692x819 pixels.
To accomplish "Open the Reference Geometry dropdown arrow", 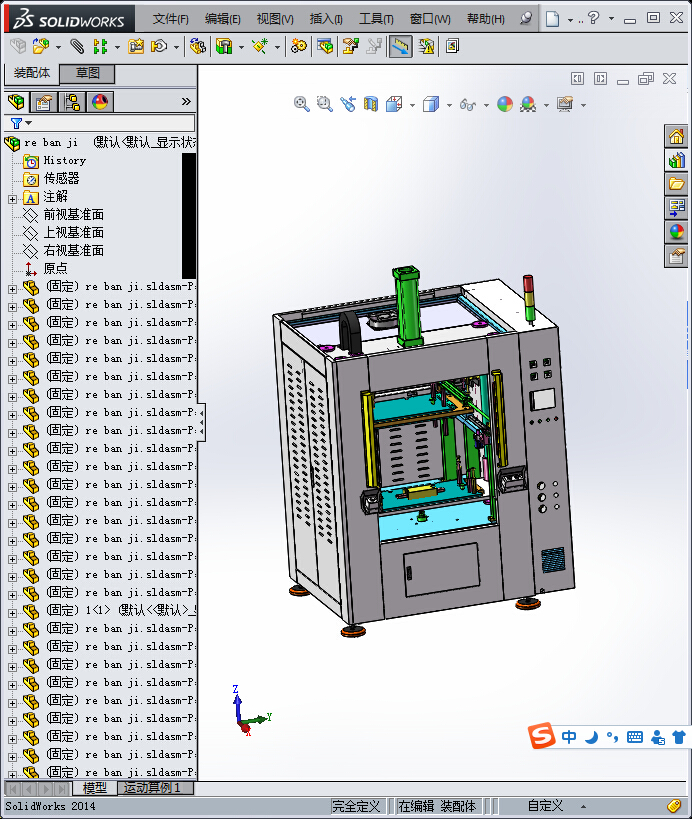I will (277, 48).
